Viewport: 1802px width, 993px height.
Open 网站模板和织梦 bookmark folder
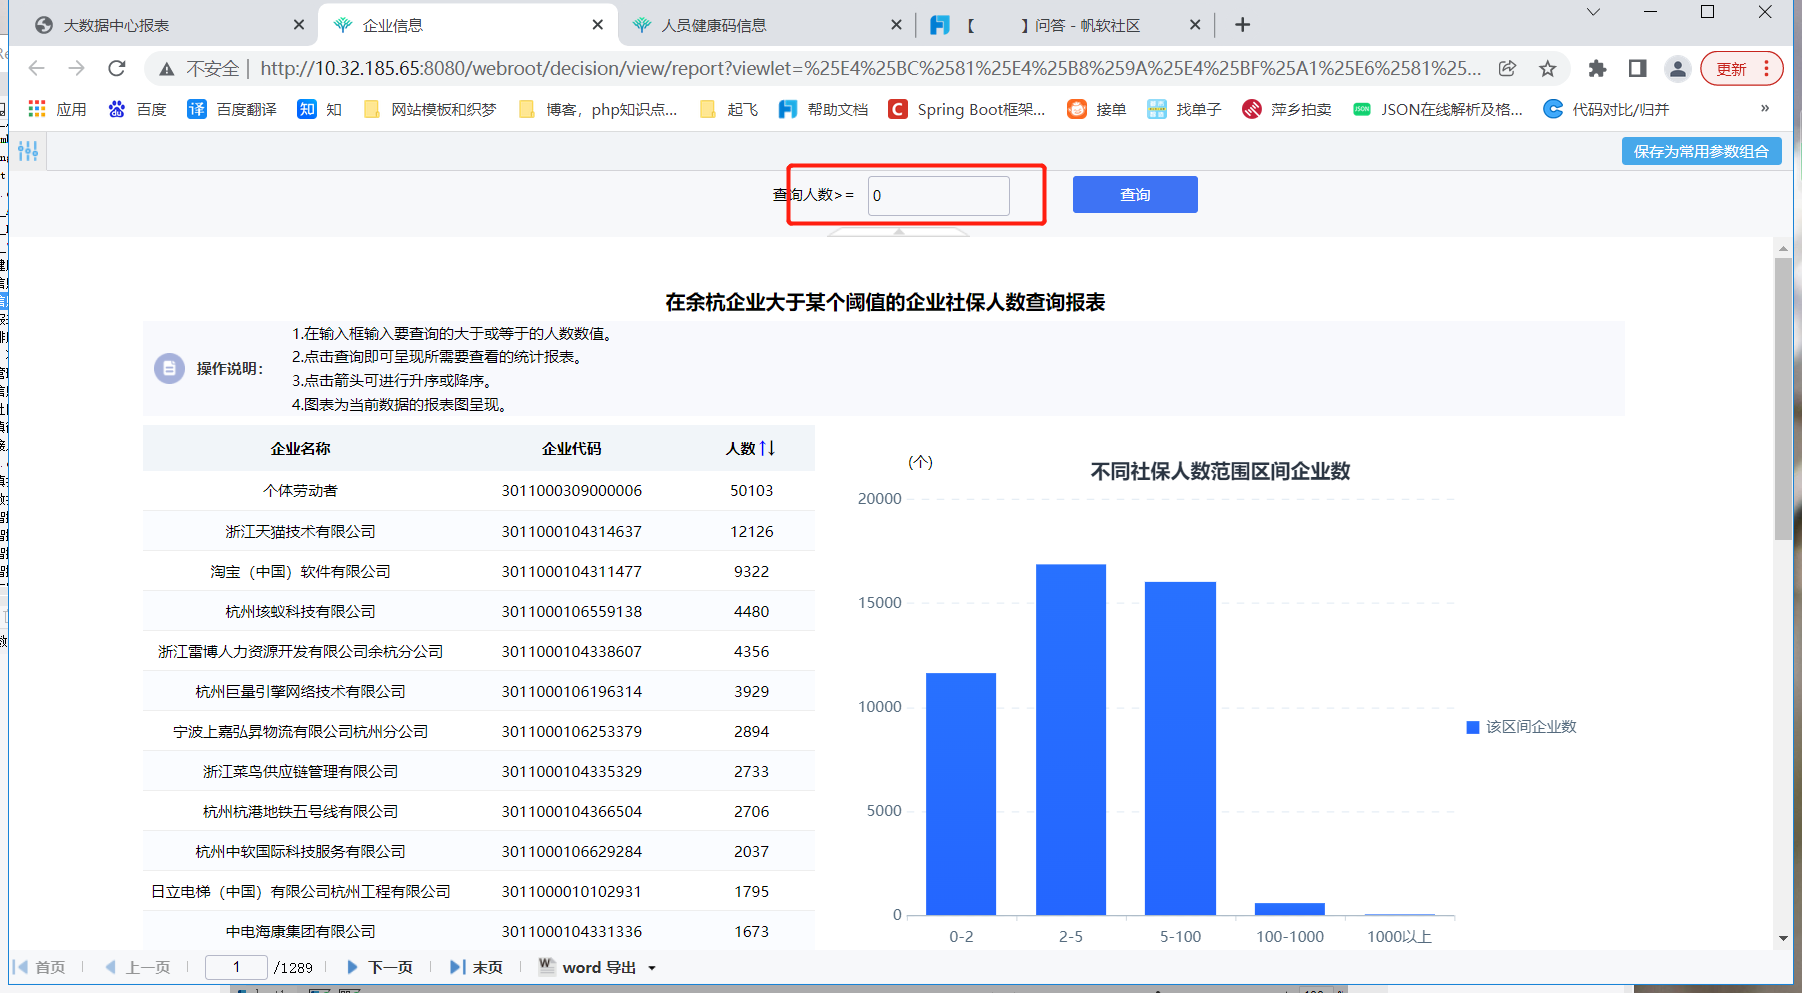tap(430, 109)
